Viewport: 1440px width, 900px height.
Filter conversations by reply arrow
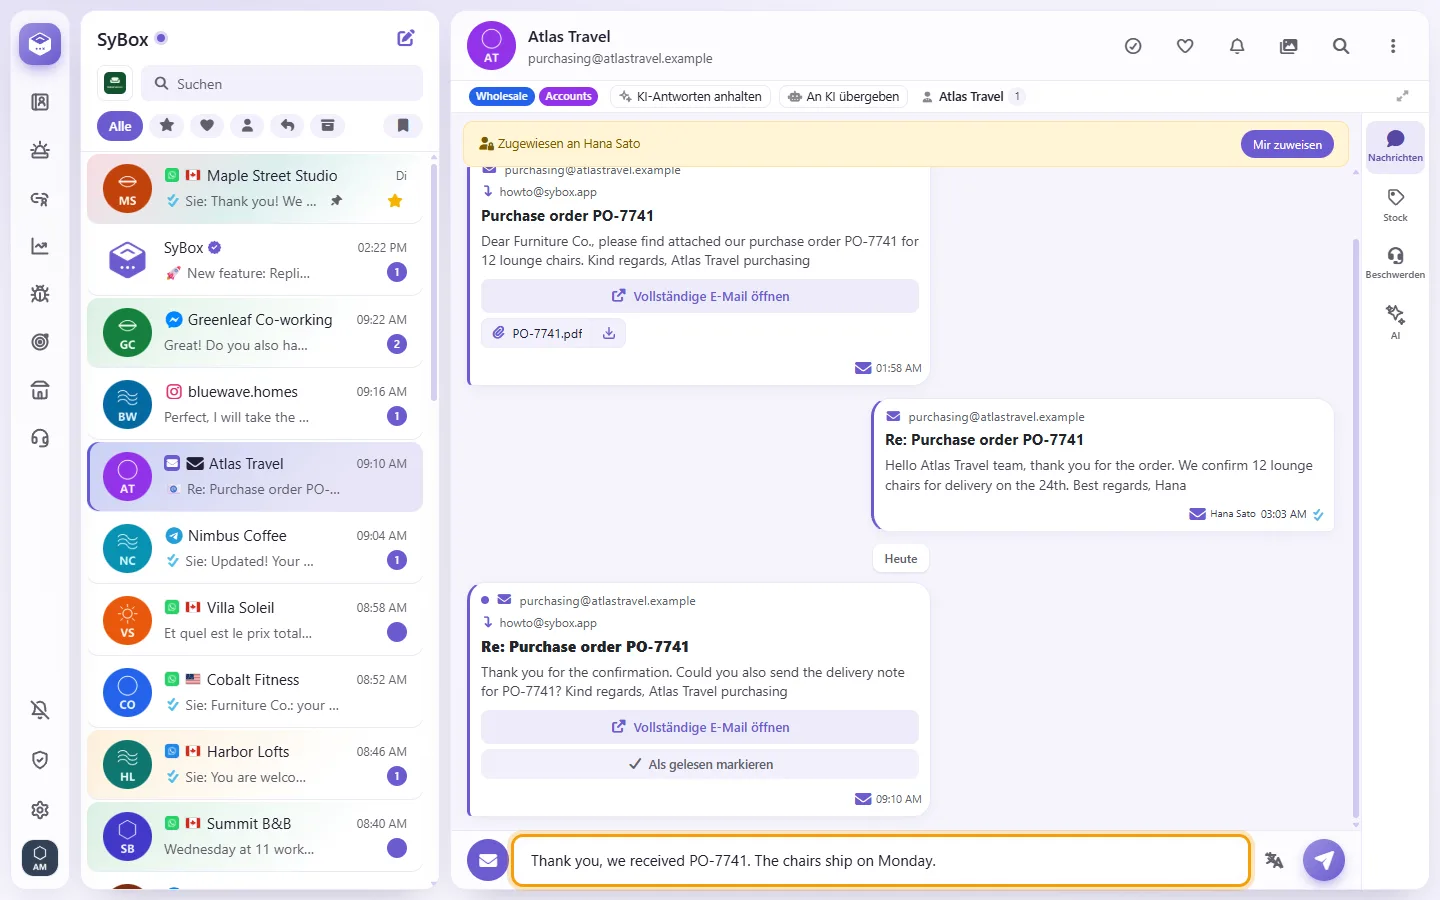(287, 125)
